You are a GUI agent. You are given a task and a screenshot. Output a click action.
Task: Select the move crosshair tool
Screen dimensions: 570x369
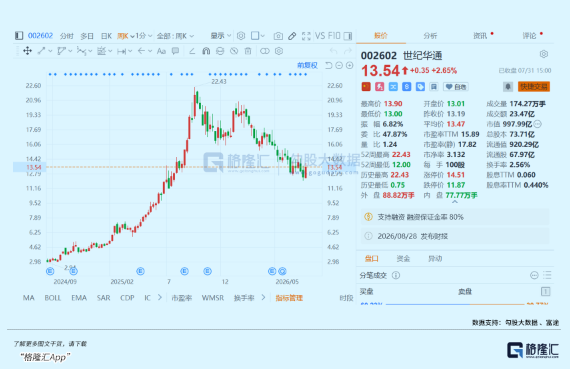(28, 51)
